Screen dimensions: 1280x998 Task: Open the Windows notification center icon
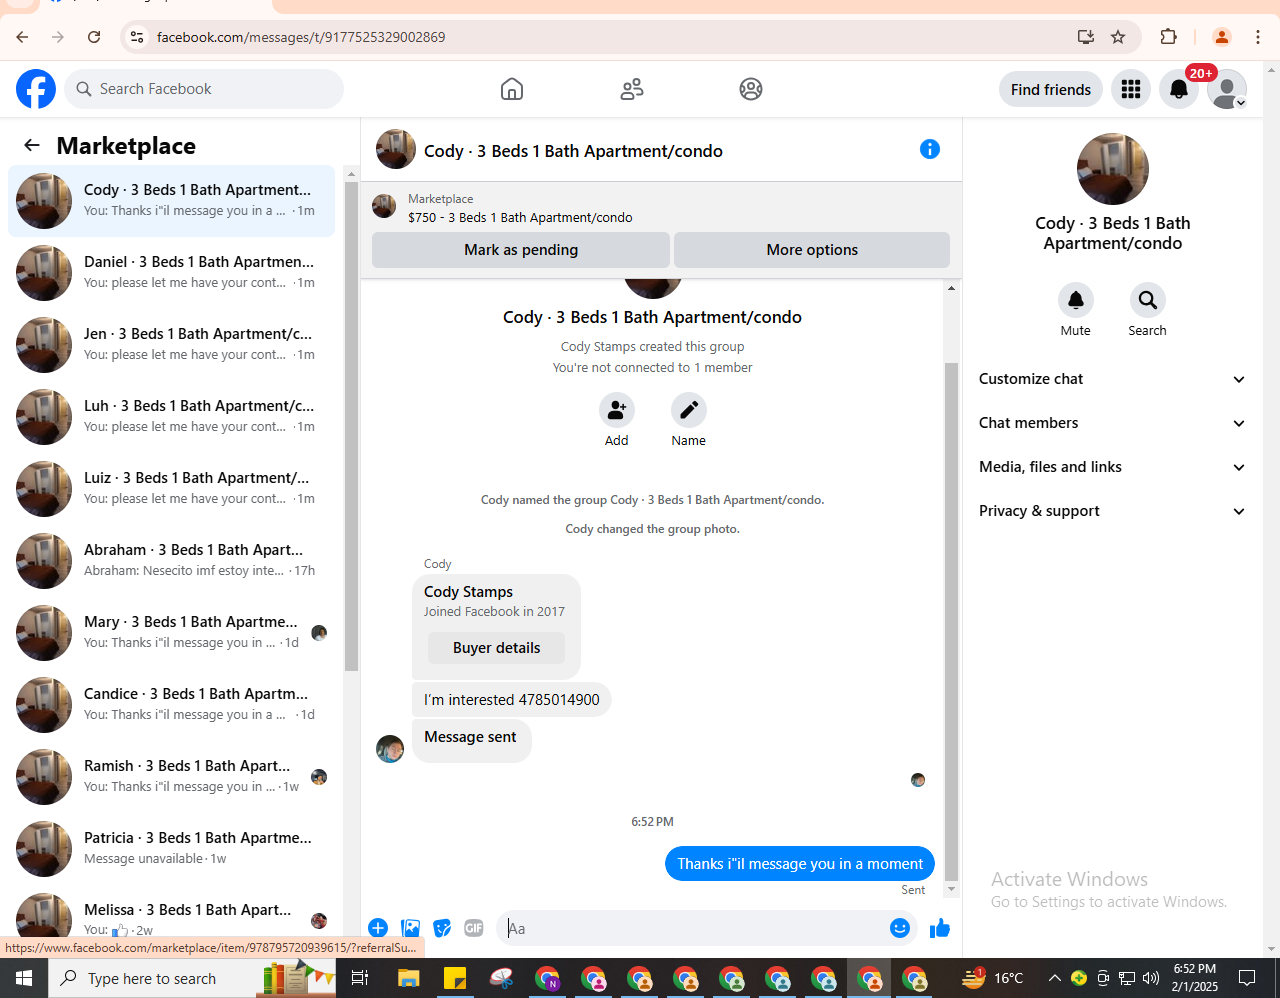(x=1247, y=978)
